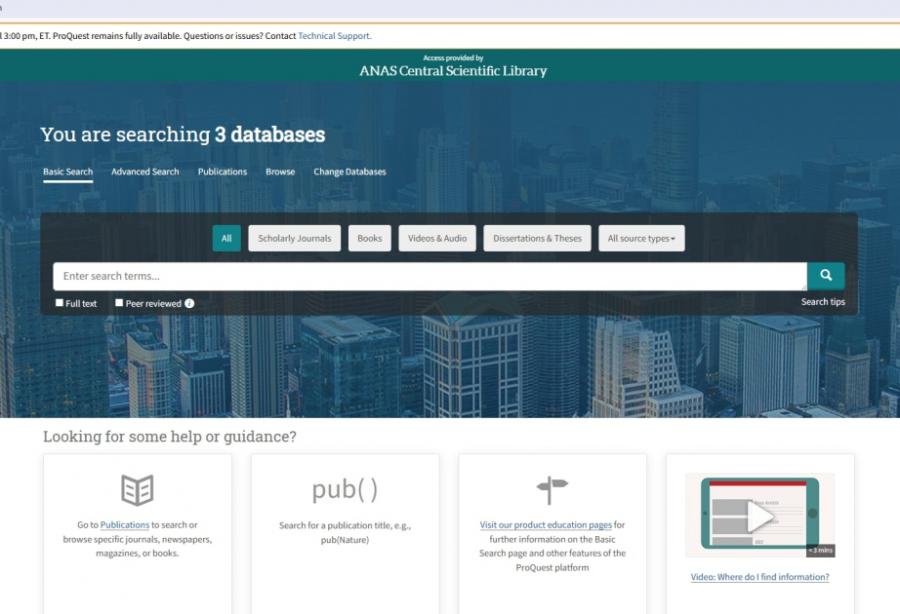Click the Technical Support link
900x614 pixels.
coord(334,35)
